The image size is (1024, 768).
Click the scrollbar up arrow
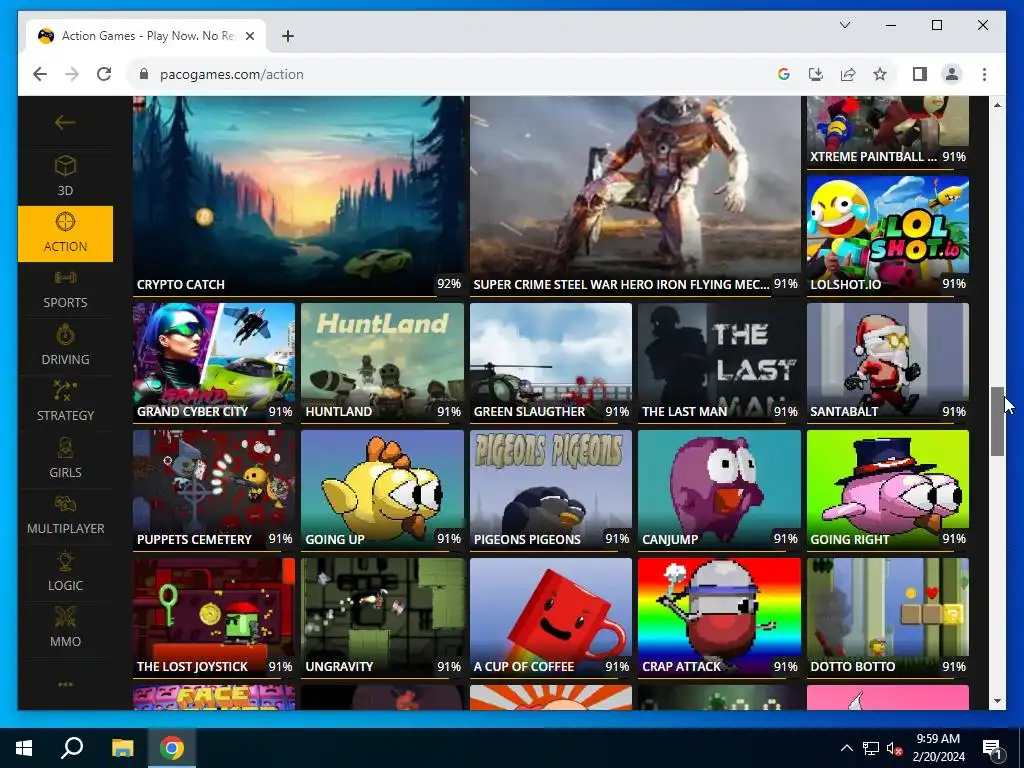pyautogui.click(x=997, y=104)
